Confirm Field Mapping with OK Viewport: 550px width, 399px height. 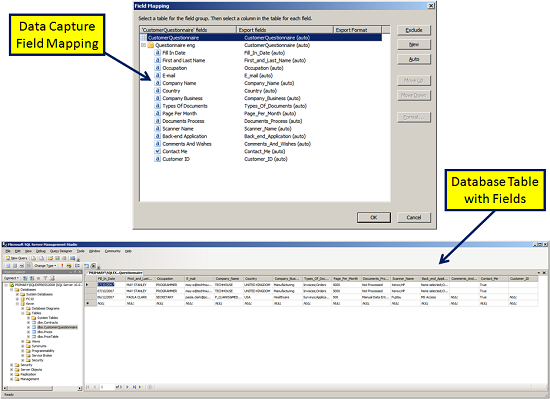point(374,217)
